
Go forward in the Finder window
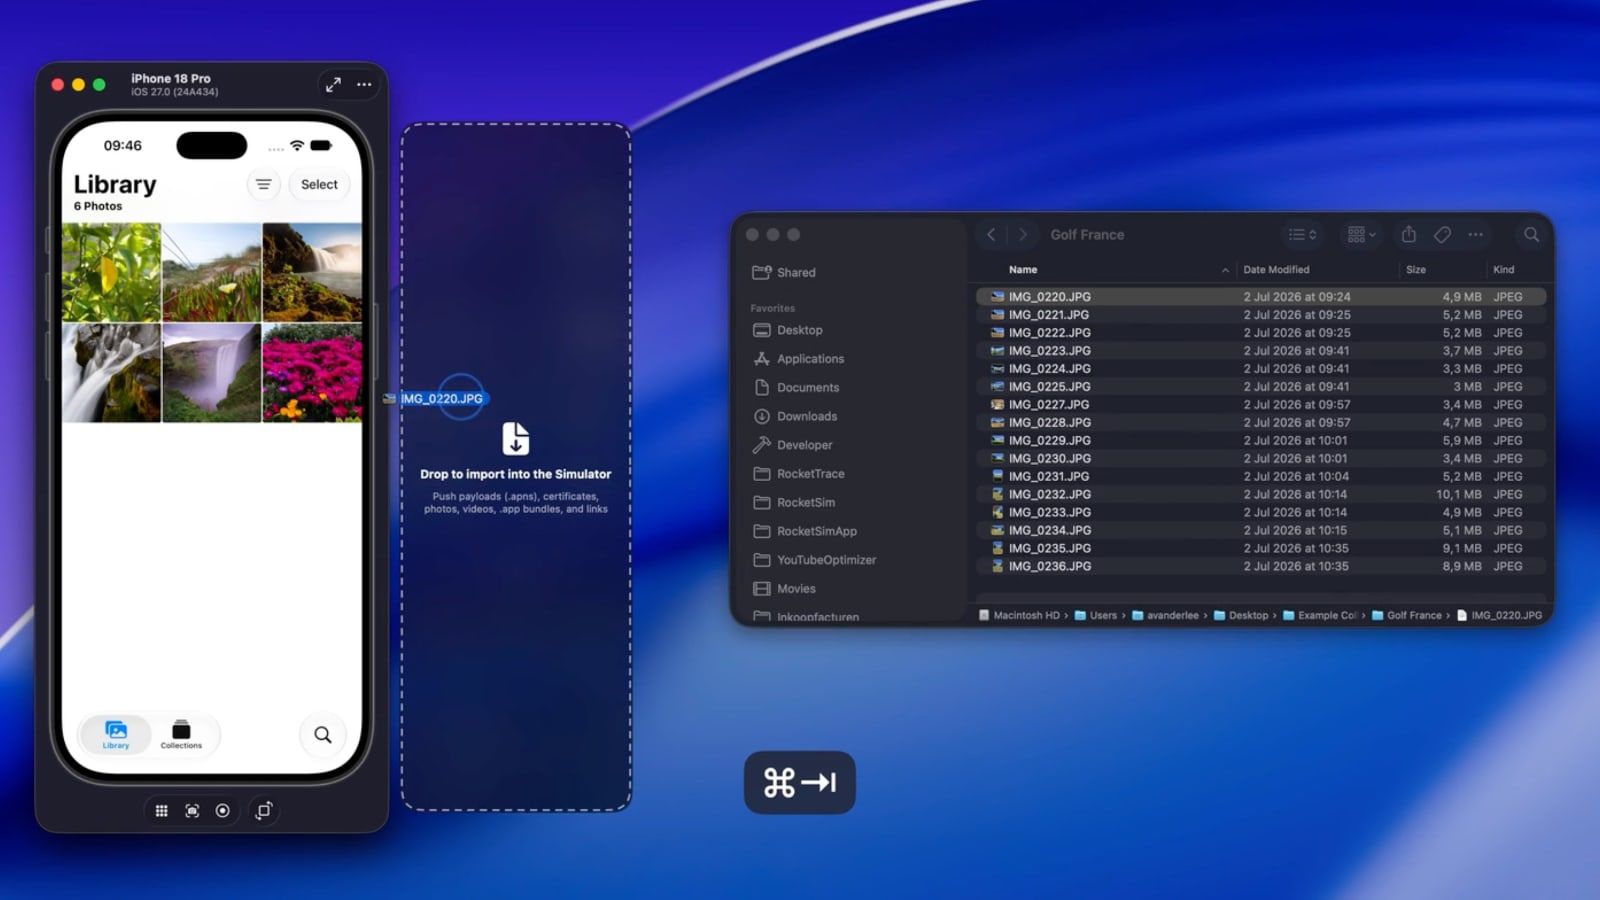1022,235
